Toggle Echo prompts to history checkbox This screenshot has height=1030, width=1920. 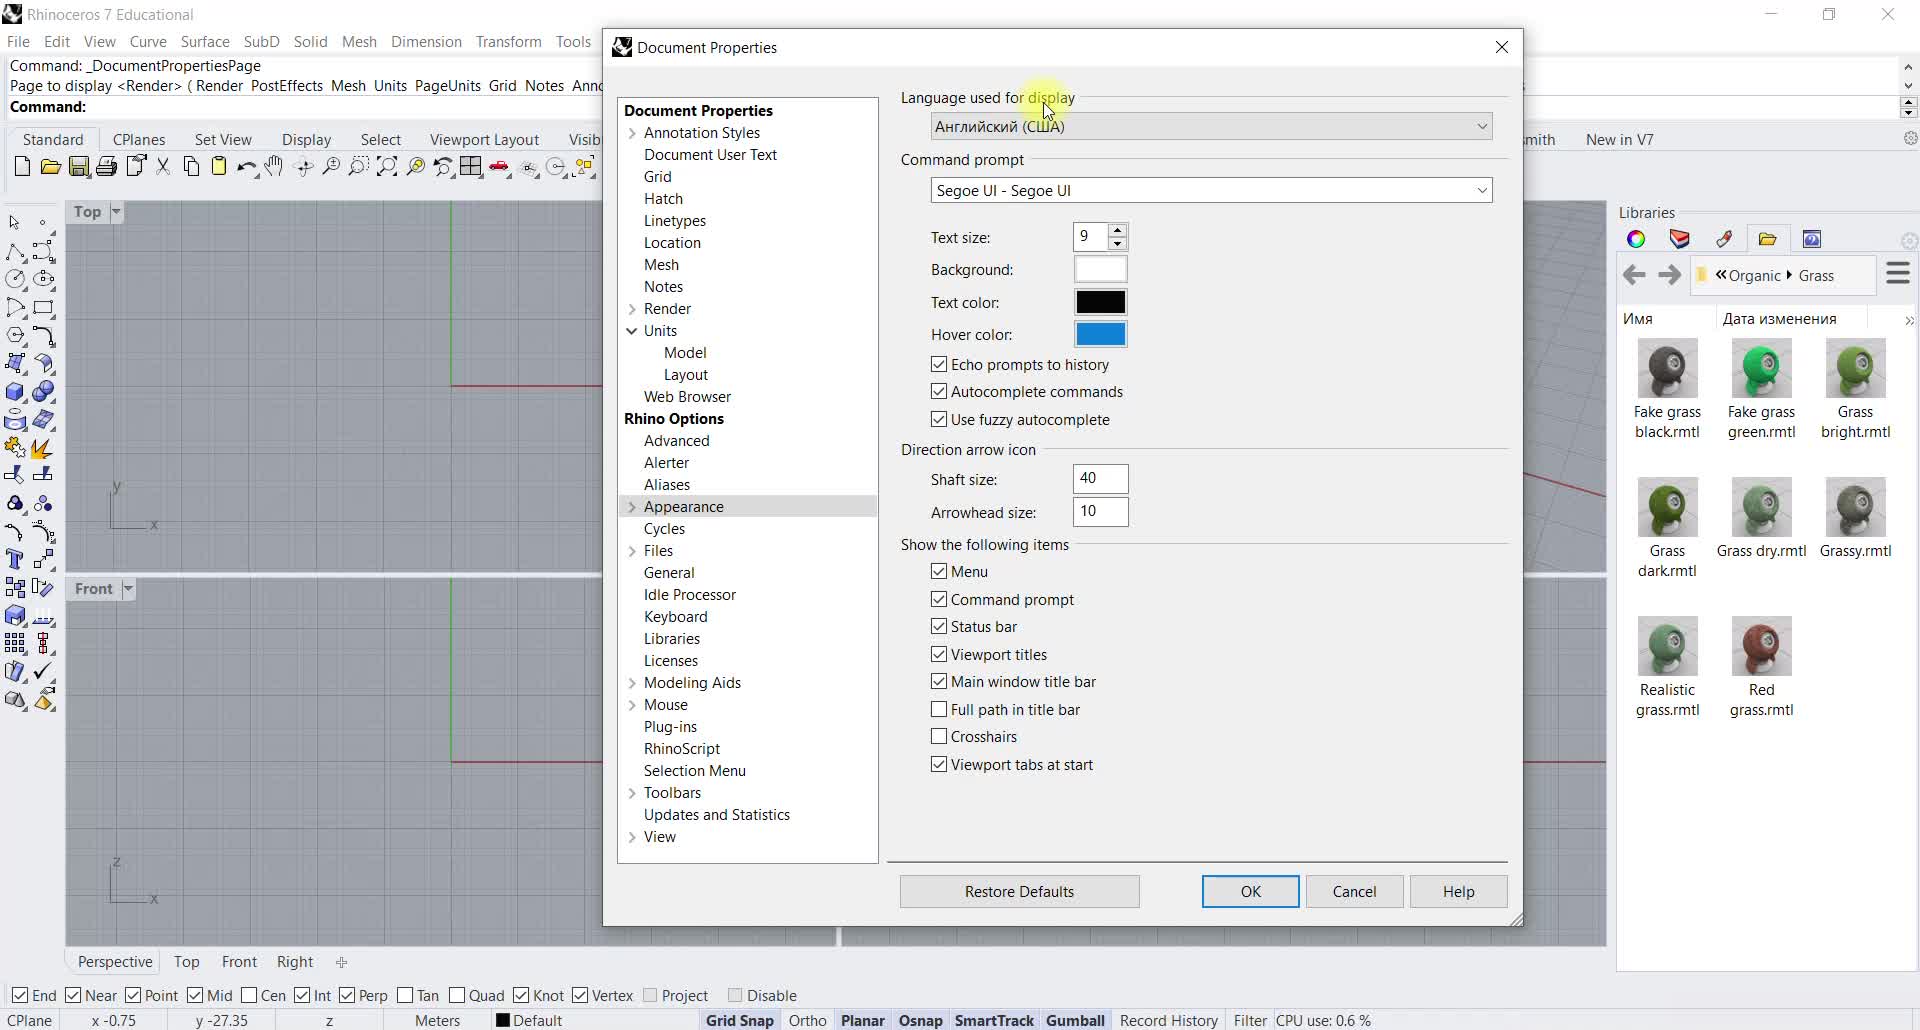point(939,364)
